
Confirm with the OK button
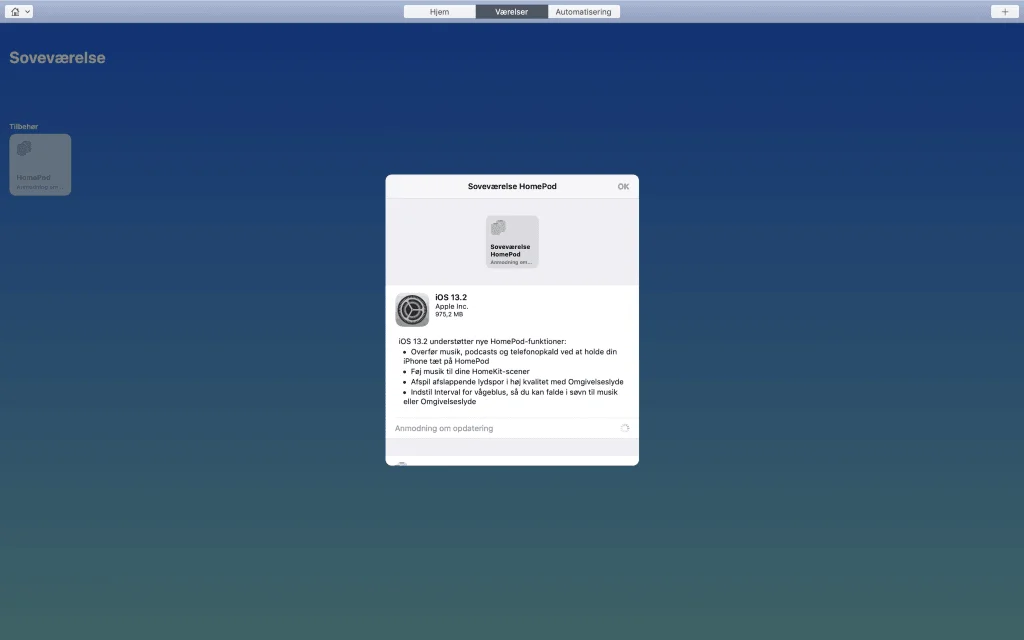(x=622, y=186)
